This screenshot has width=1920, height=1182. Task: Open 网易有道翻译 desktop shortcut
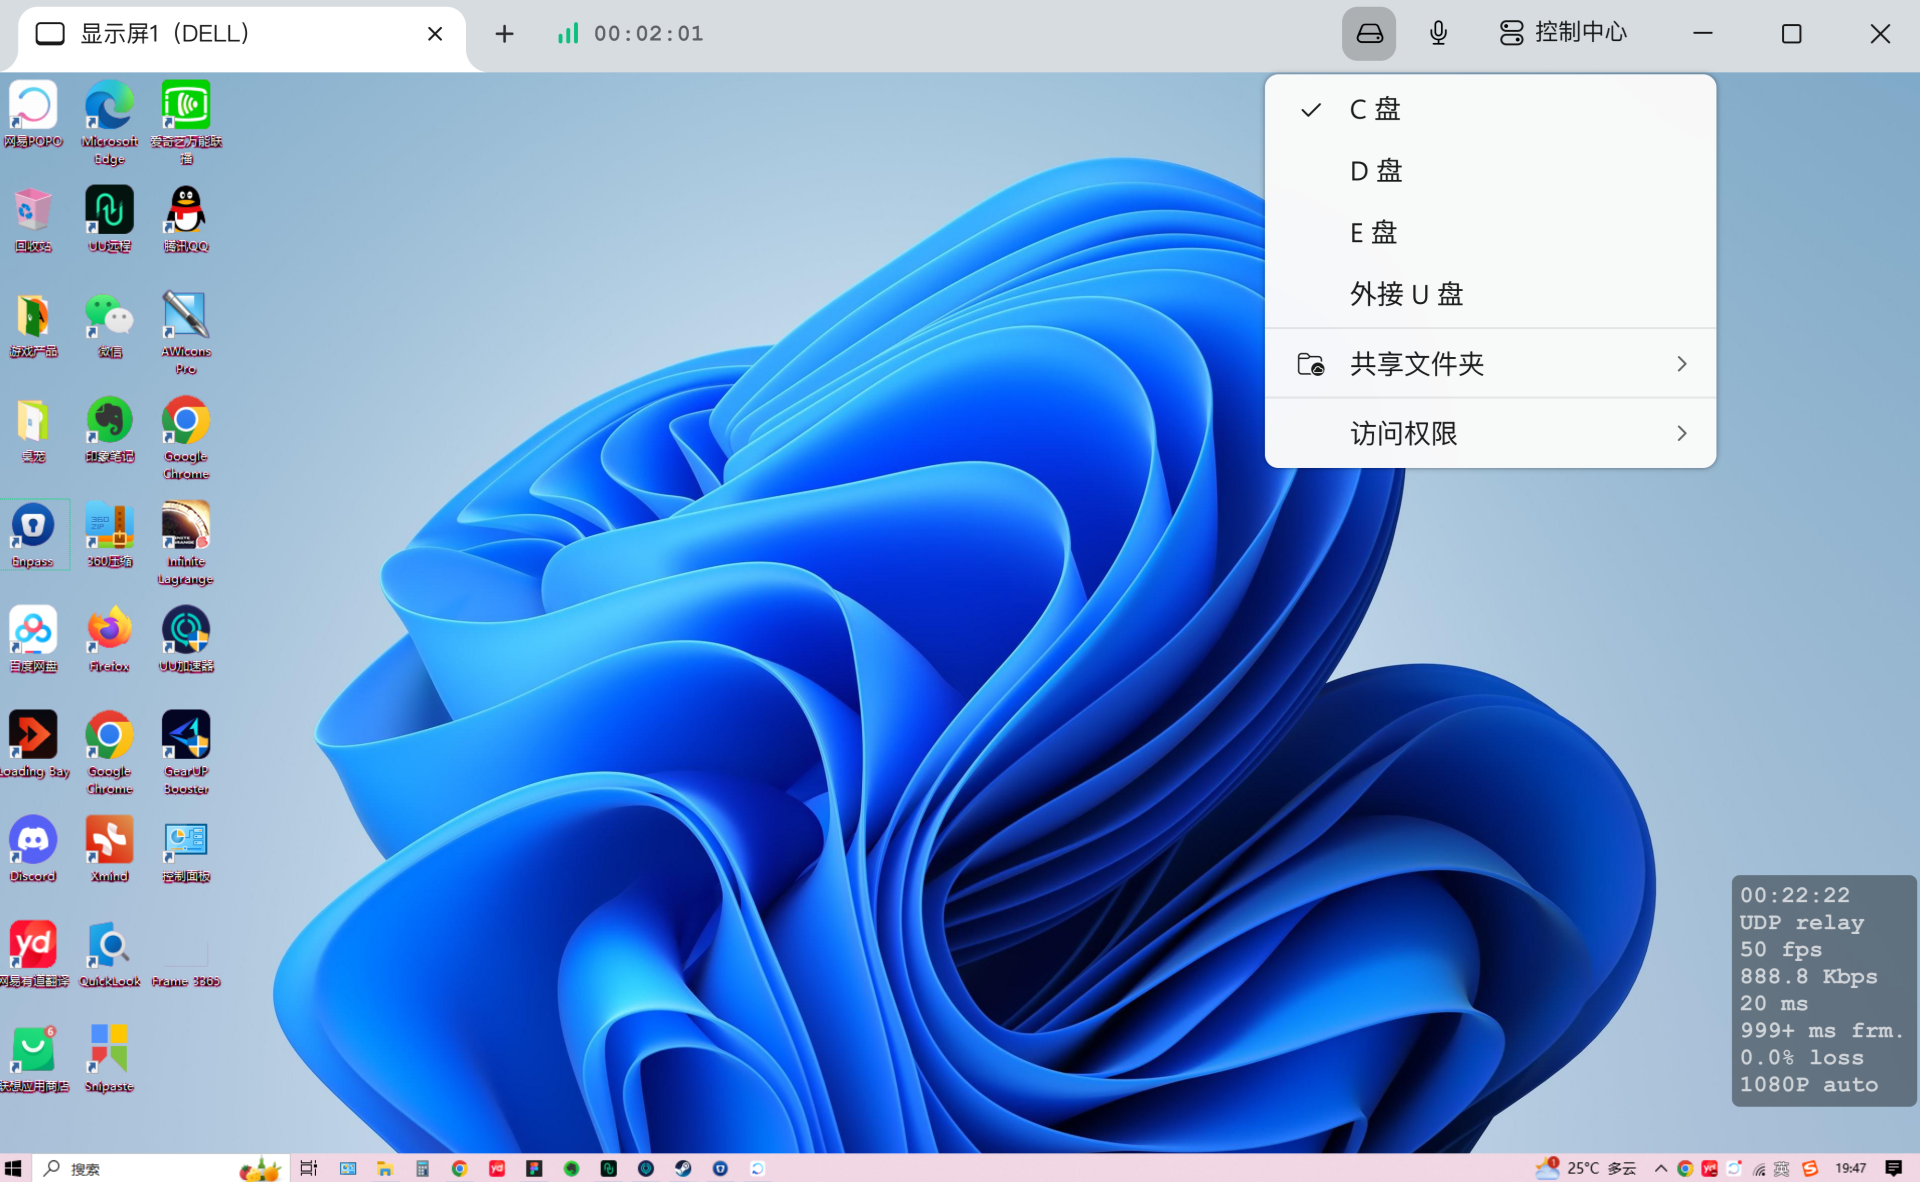pos(33,955)
